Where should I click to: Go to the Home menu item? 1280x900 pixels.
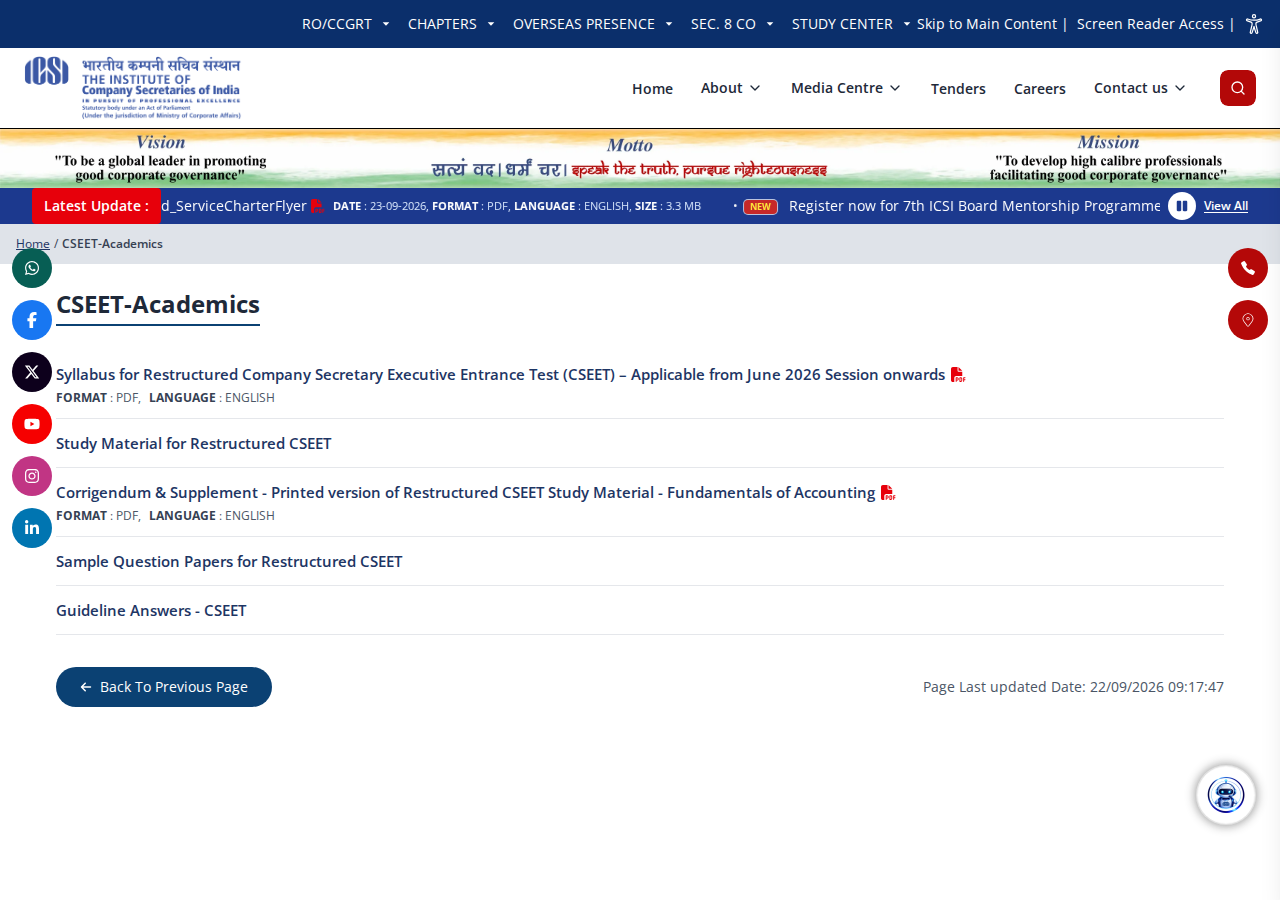[652, 89]
